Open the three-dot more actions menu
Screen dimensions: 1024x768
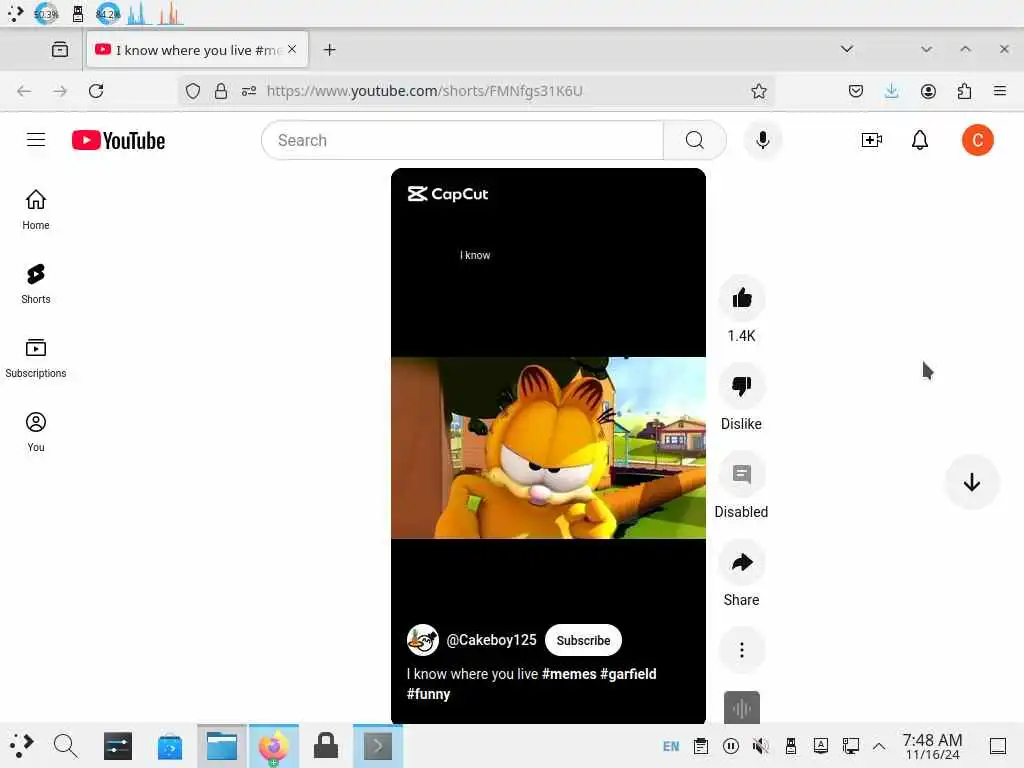pyautogui.click(x=742, y=650)
